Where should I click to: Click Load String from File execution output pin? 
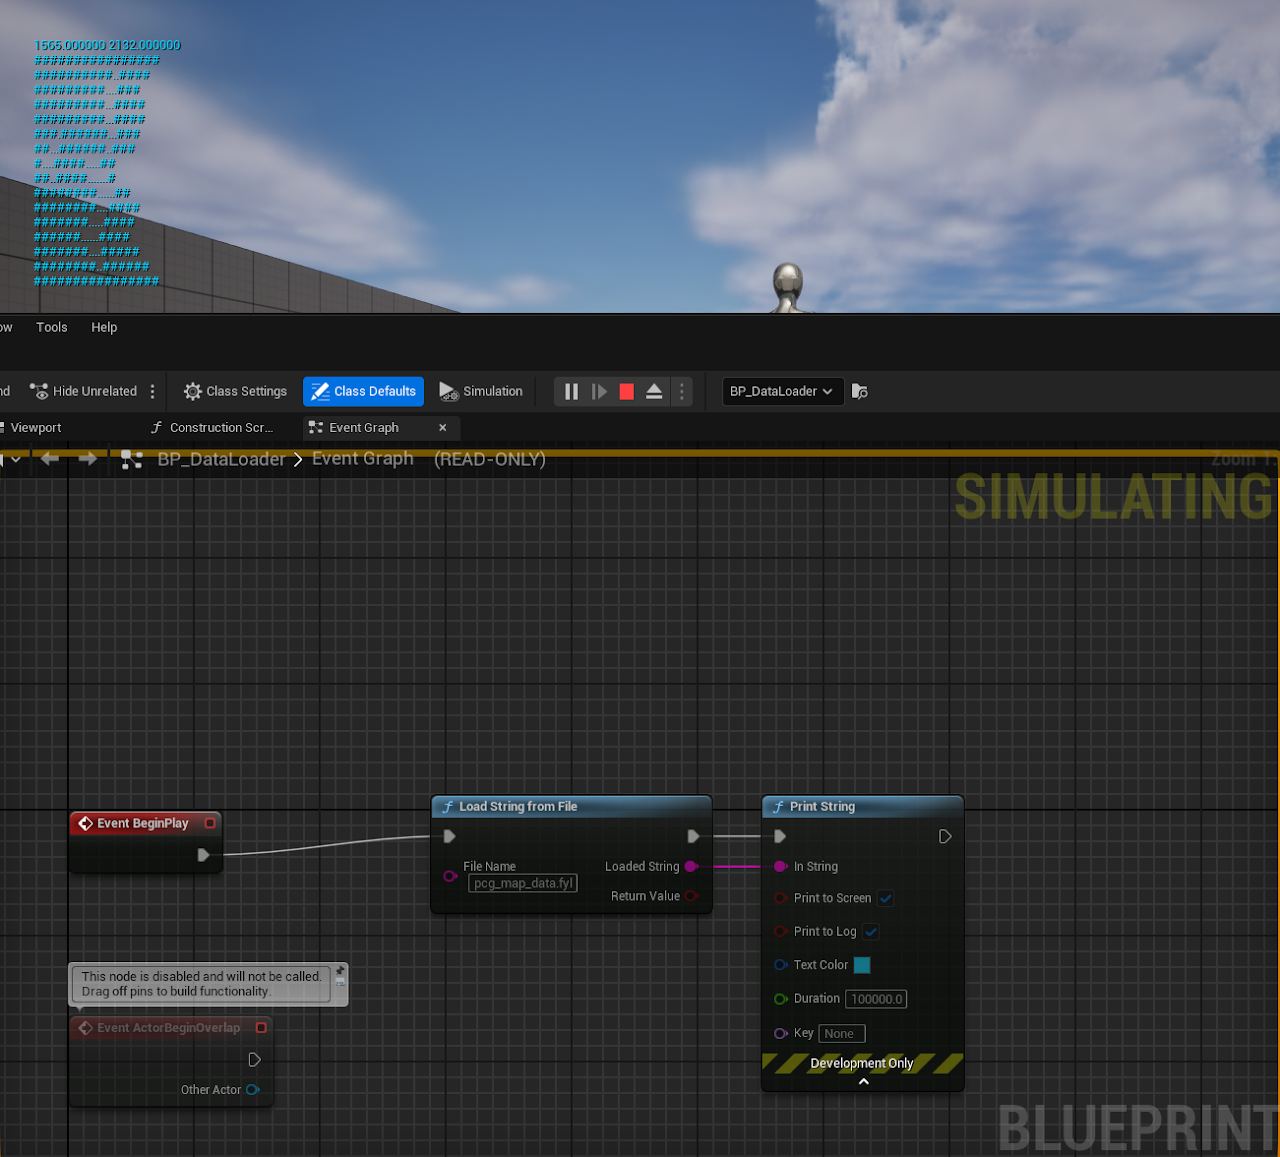click(x=694, y=836)
